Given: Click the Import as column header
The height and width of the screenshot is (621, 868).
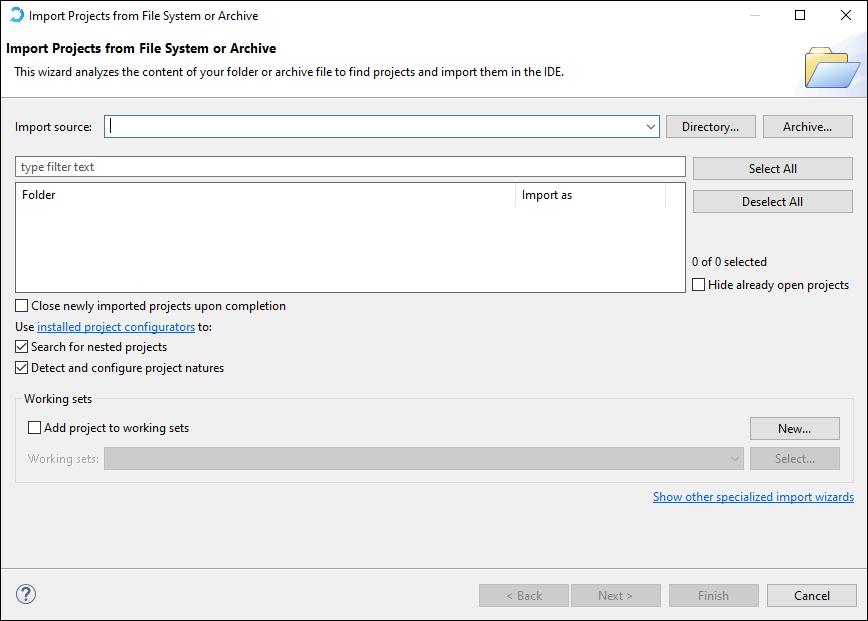Looking at the screenshot, I should click(590, 195).
